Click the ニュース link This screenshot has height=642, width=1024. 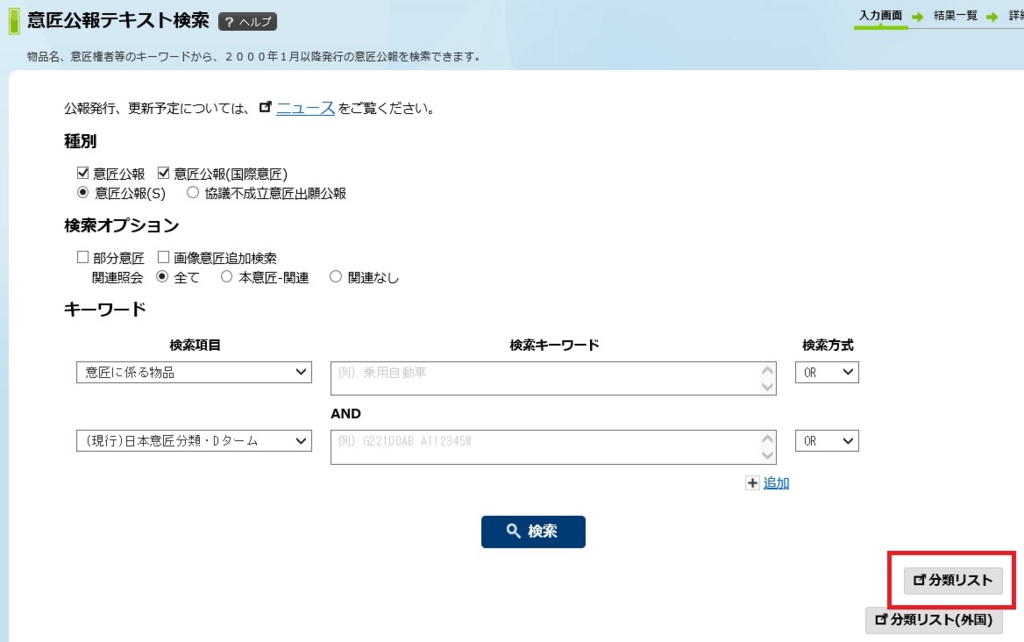[306, 108]
